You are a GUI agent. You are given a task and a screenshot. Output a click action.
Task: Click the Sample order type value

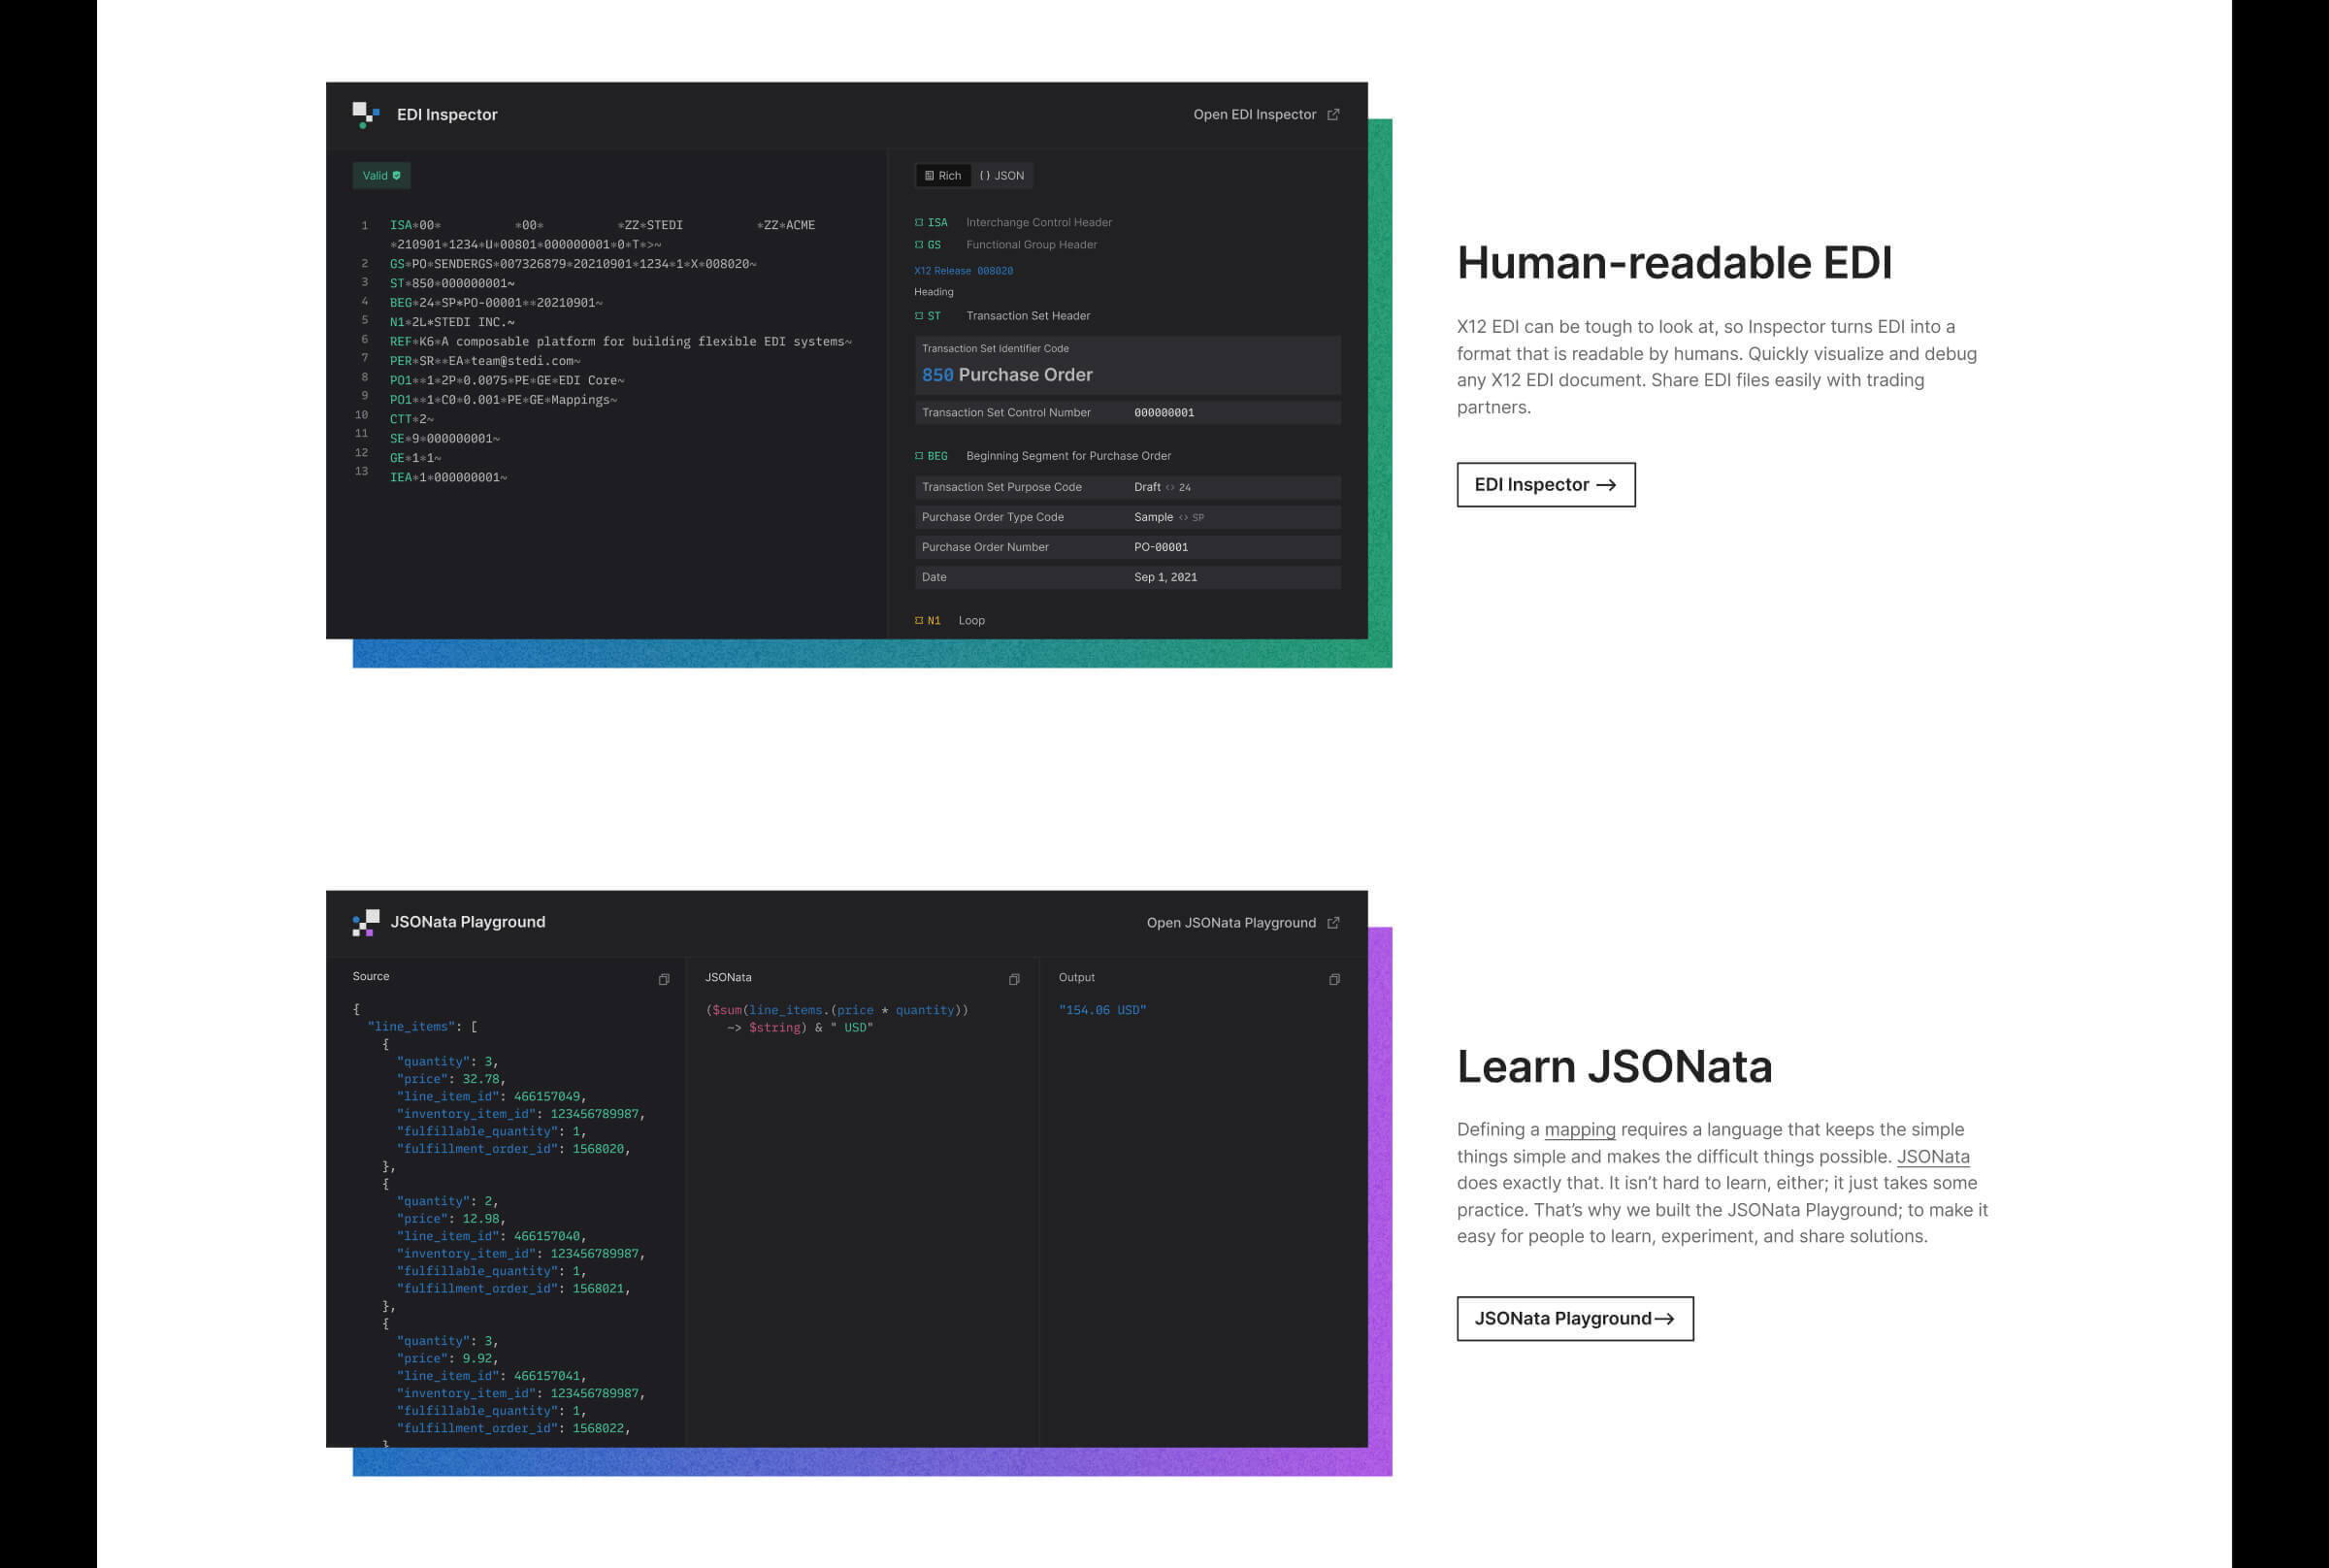click(x=1153, y=517)
